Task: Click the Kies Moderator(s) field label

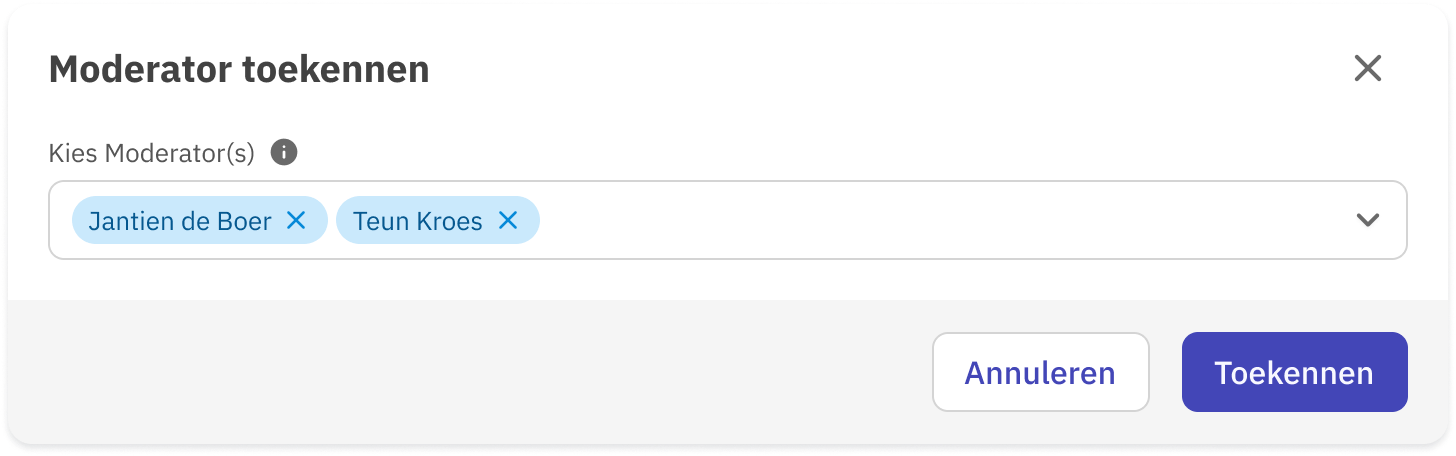Action: click(152, 153)
